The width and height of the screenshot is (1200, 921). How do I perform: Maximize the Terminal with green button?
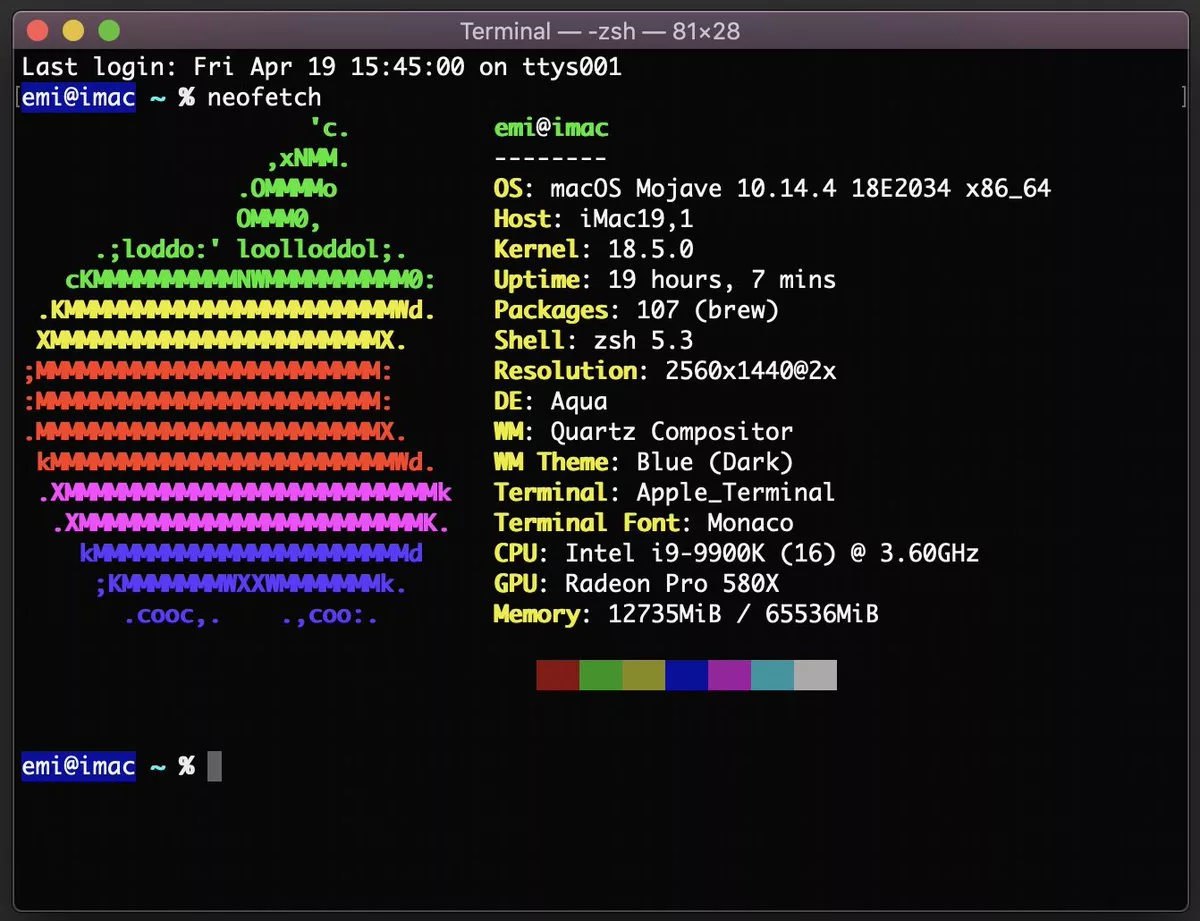(108, 31)
